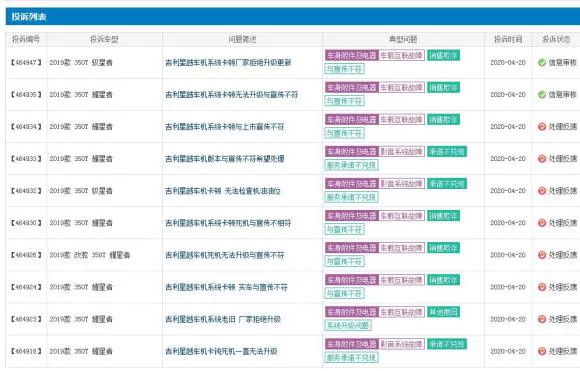Image resolution: width=580 pixels, height=371 pixels.
Task: Open complaint 吉利星越车机系统卡顿与上市宣传不符
Action: click(225, 127)
